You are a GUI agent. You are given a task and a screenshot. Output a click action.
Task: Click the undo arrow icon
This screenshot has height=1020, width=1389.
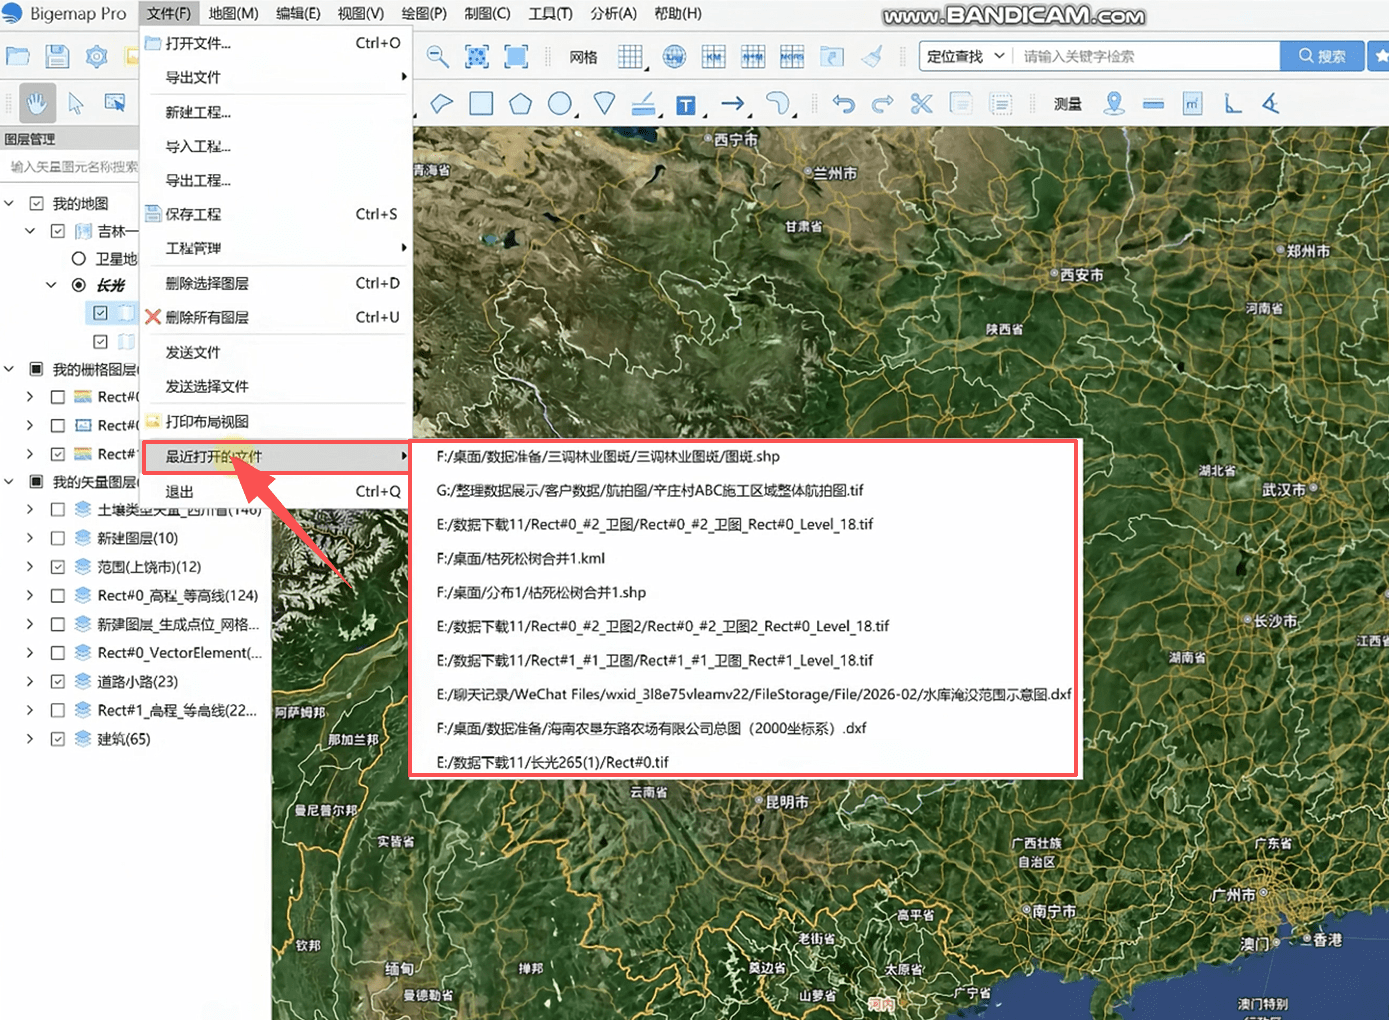tap(844, 103)
